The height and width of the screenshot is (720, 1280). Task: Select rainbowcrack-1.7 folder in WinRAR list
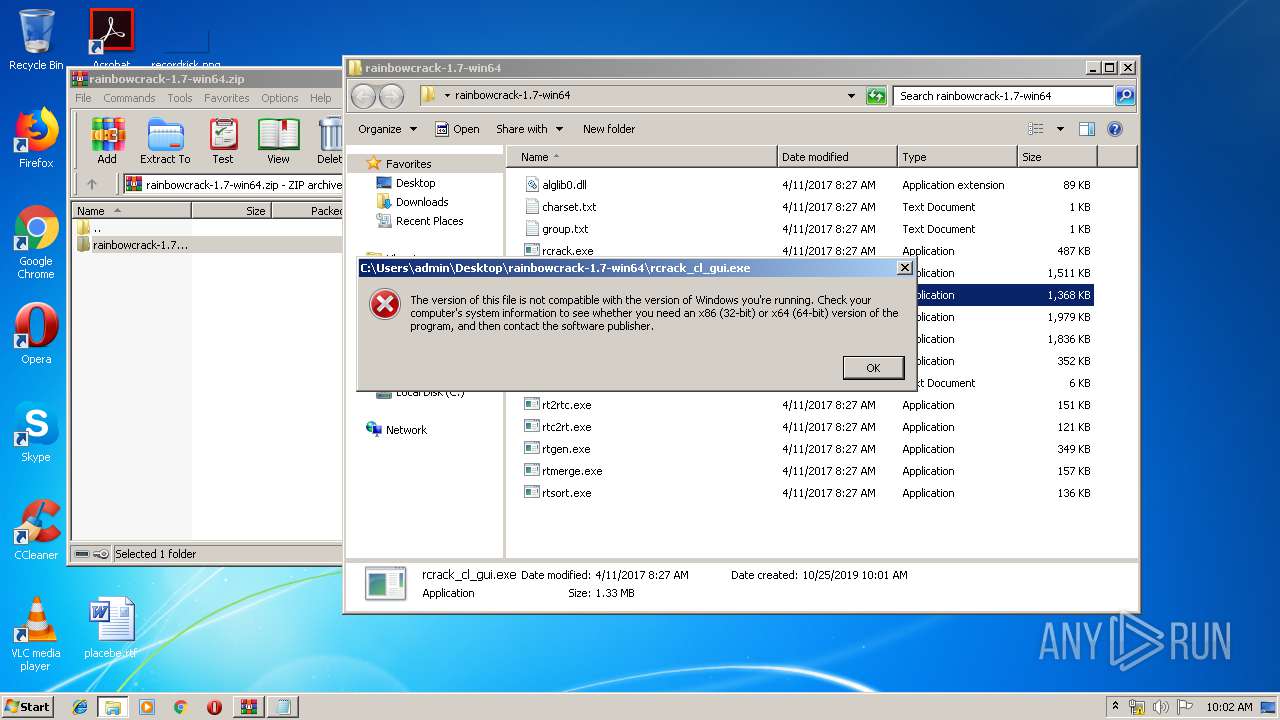coord(132,245)
